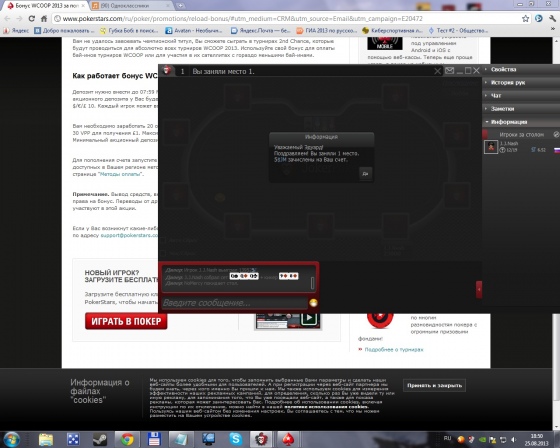Open the emoticon smiley picker in chat
The width and height of the screenshot is (560, 448).
(x=313, y=303)
